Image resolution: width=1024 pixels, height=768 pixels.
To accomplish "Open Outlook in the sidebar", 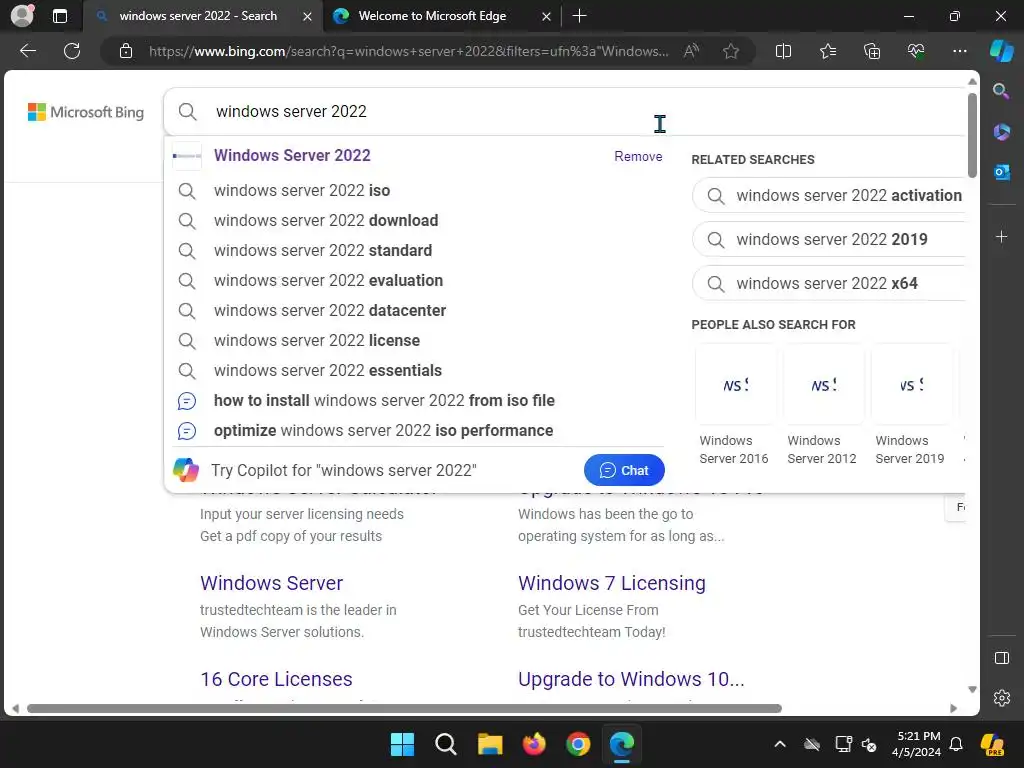I will coord(1001,172).
